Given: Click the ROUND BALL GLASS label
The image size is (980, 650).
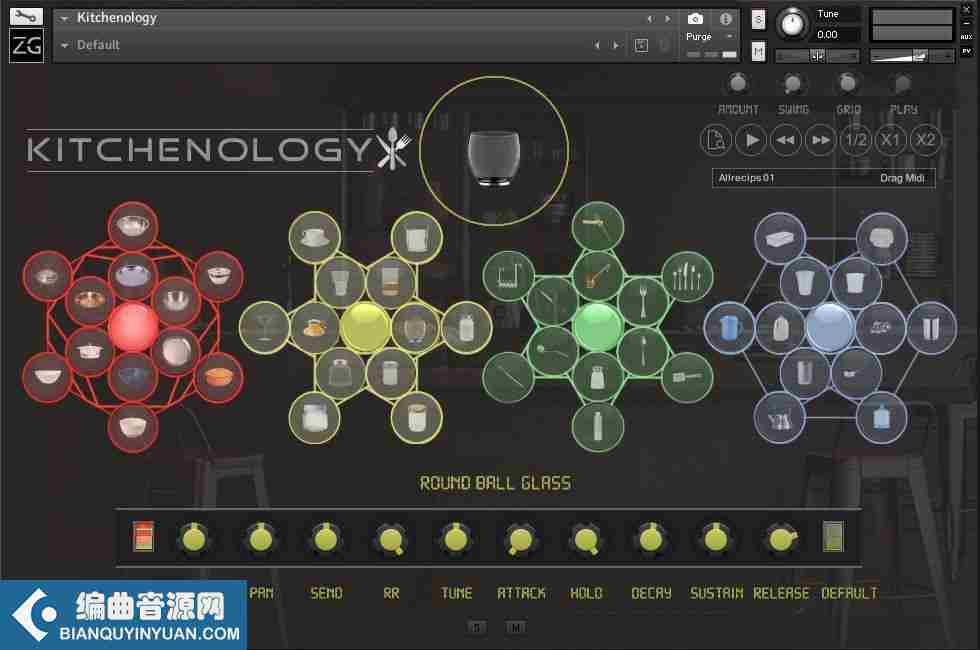Looking at the screenshot, I should click(495, 482).
